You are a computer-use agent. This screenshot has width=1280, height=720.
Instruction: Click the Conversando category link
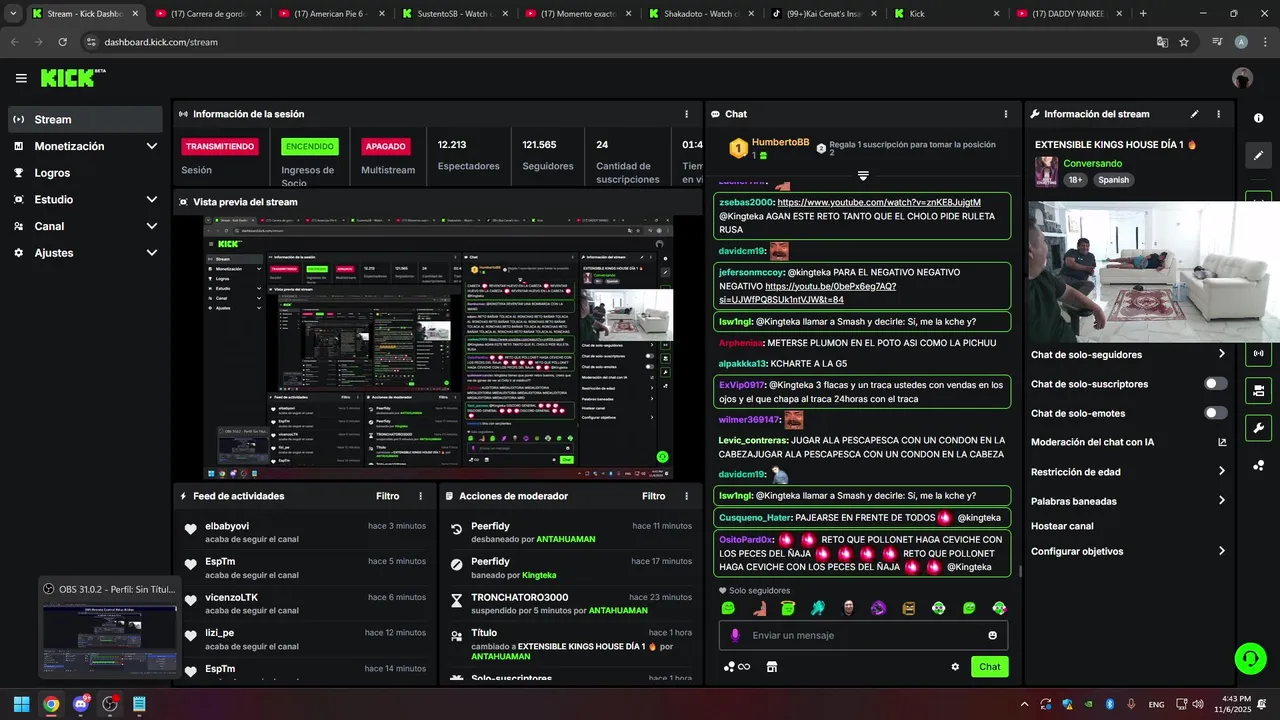click(1092, 163)
